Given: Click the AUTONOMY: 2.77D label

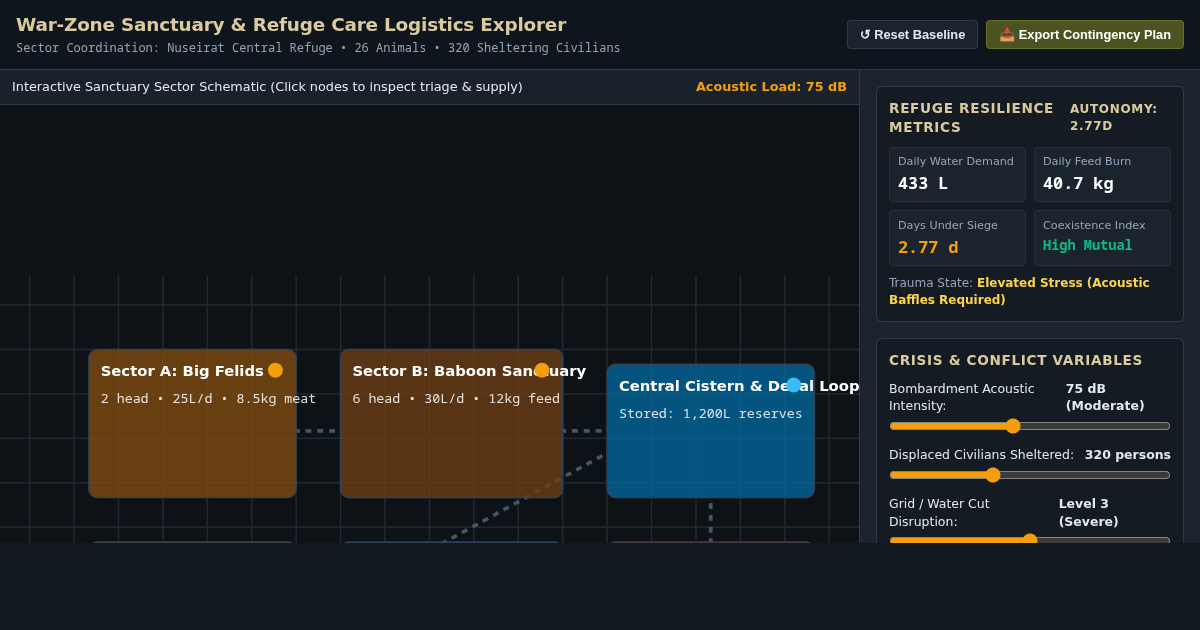Looking at the screenshot, I should pyautogui.click(x=1113, y=117).
